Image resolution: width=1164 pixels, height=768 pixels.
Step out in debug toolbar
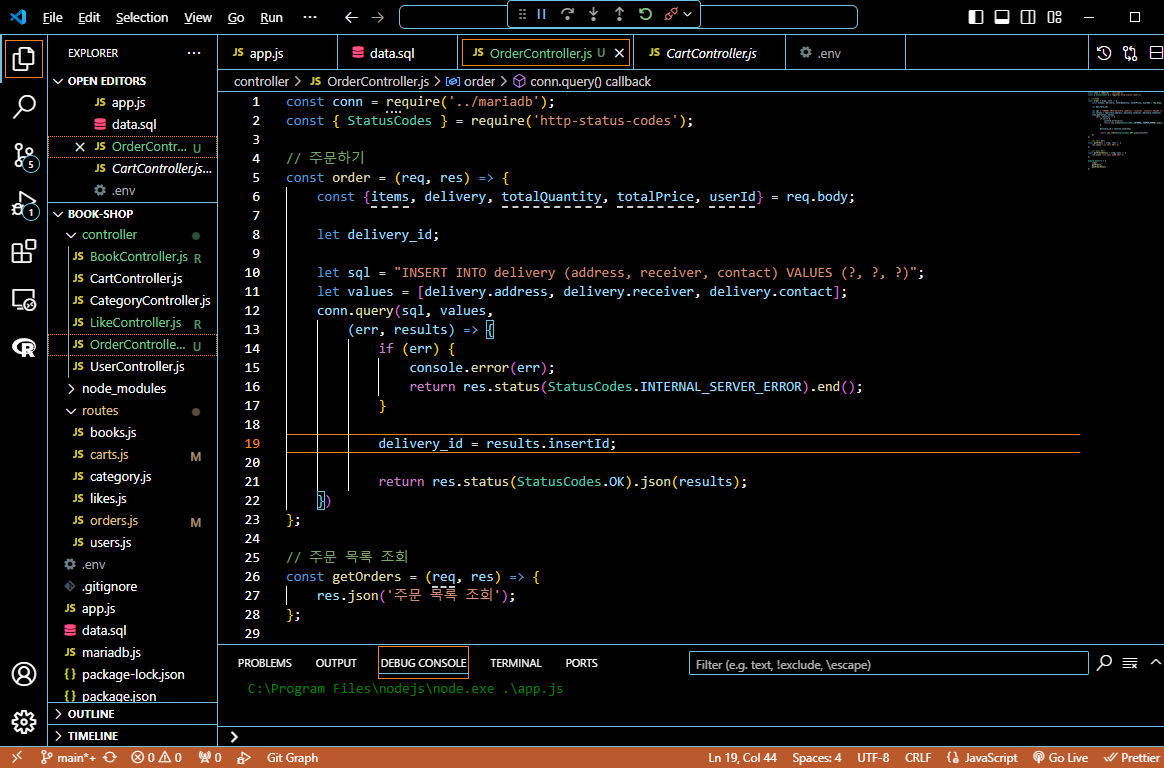click(x=619, y=14)
